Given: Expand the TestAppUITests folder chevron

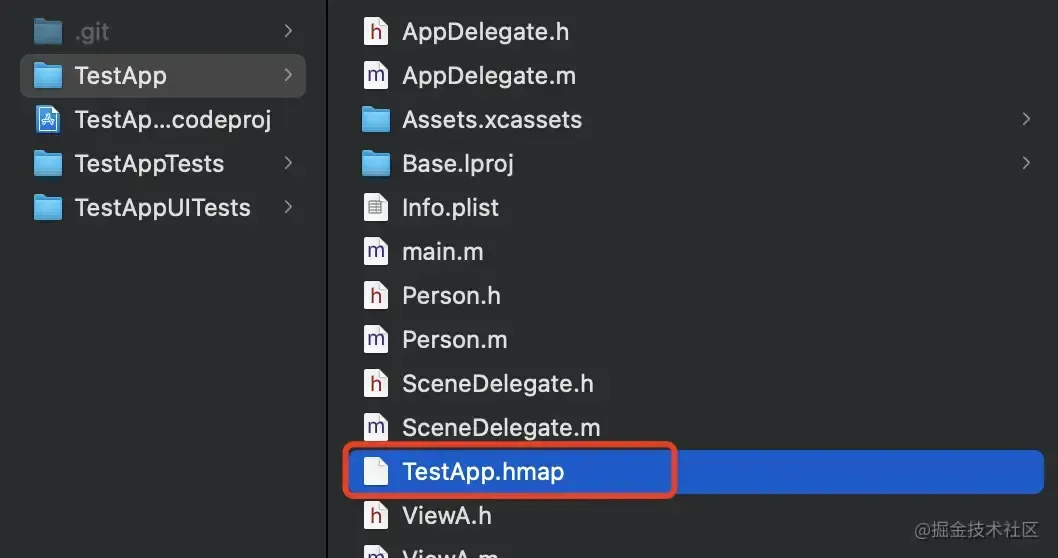Looking at the screenshot, I should (x=288, y=208).
